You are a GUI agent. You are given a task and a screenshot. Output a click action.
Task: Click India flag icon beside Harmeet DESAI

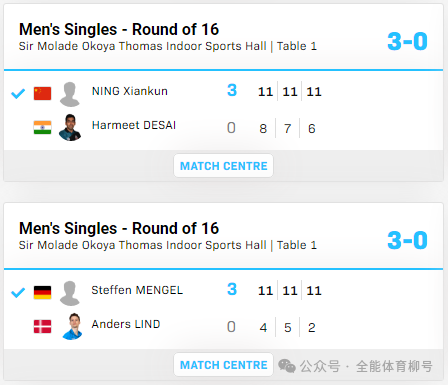coord(42,127)
